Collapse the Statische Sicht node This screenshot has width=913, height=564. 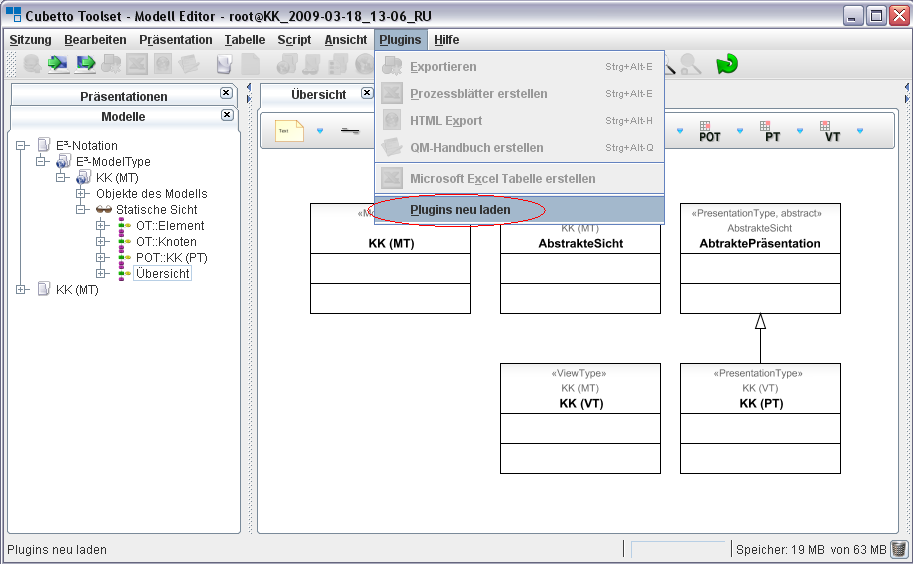pyautogui.click(x=81, y=210)
